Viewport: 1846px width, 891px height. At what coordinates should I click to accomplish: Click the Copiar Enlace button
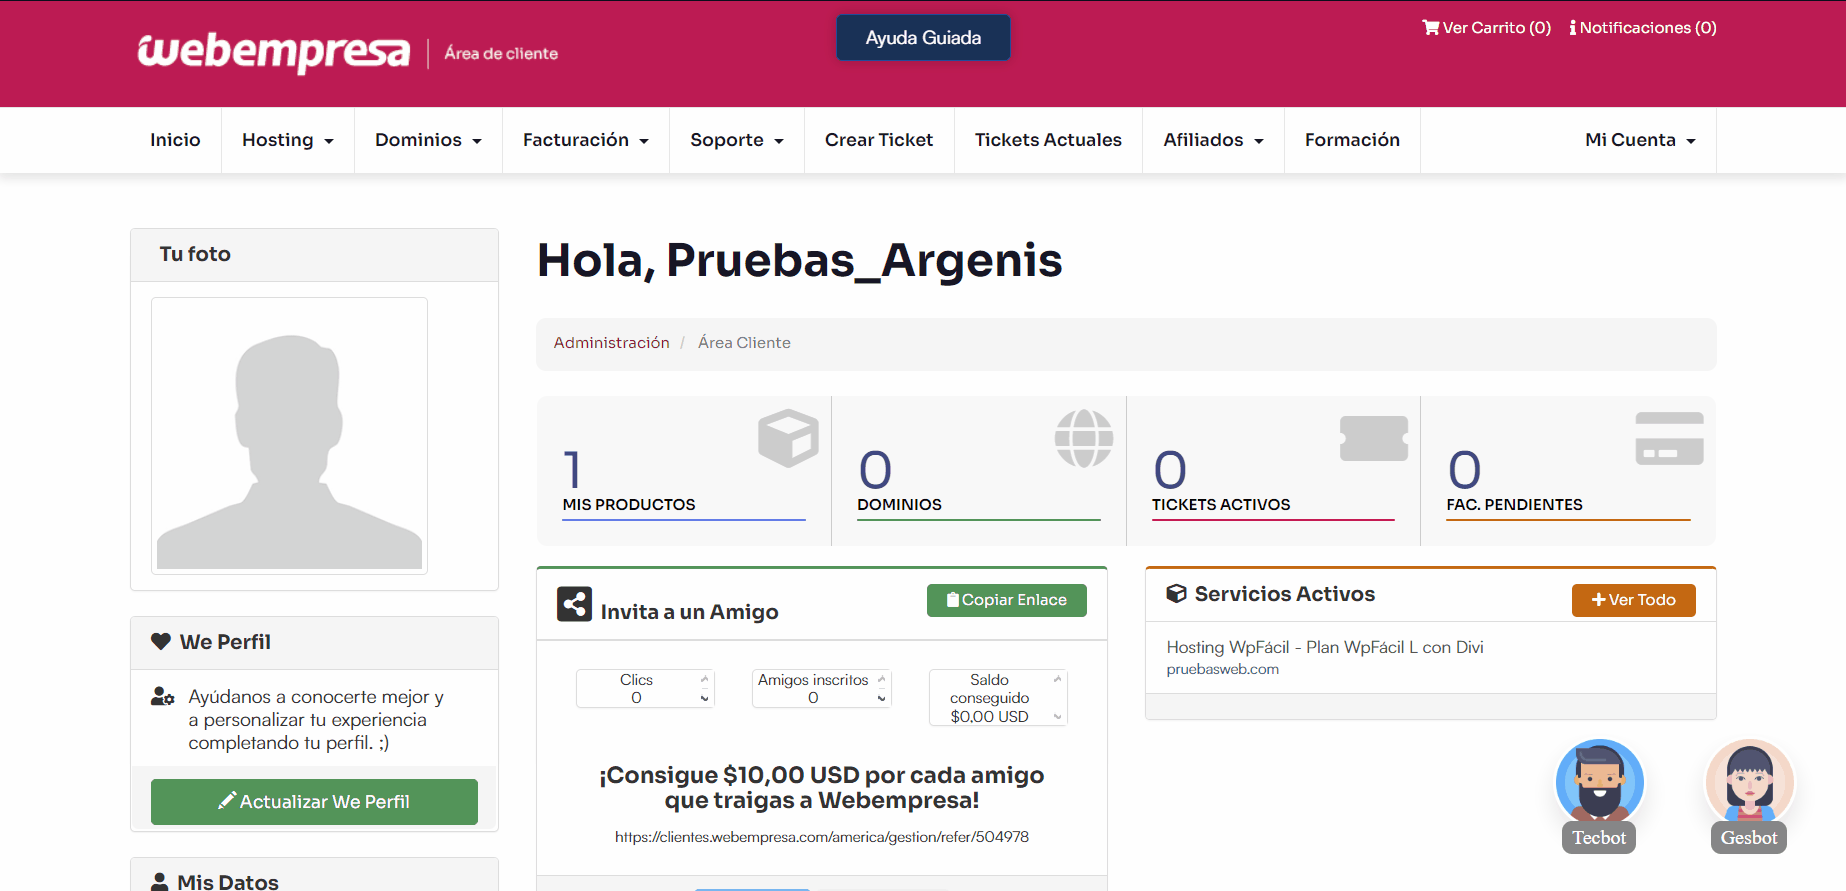click(1006, 600)
